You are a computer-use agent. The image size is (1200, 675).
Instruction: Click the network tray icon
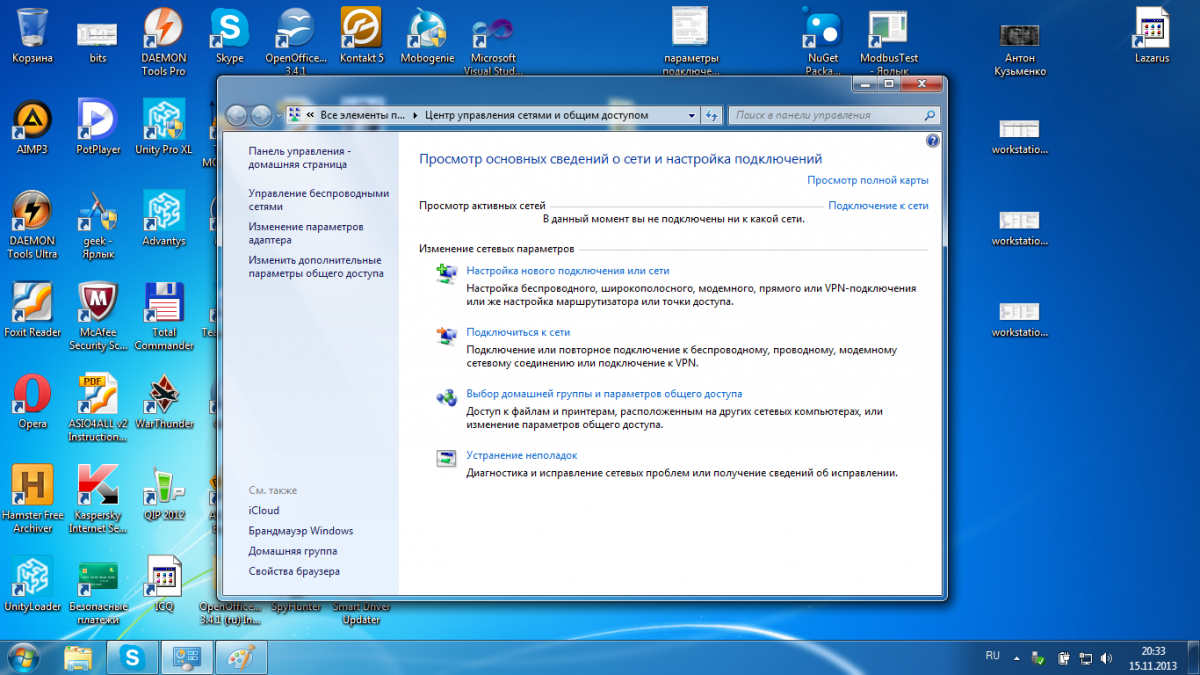click(x=1084, y=658)
